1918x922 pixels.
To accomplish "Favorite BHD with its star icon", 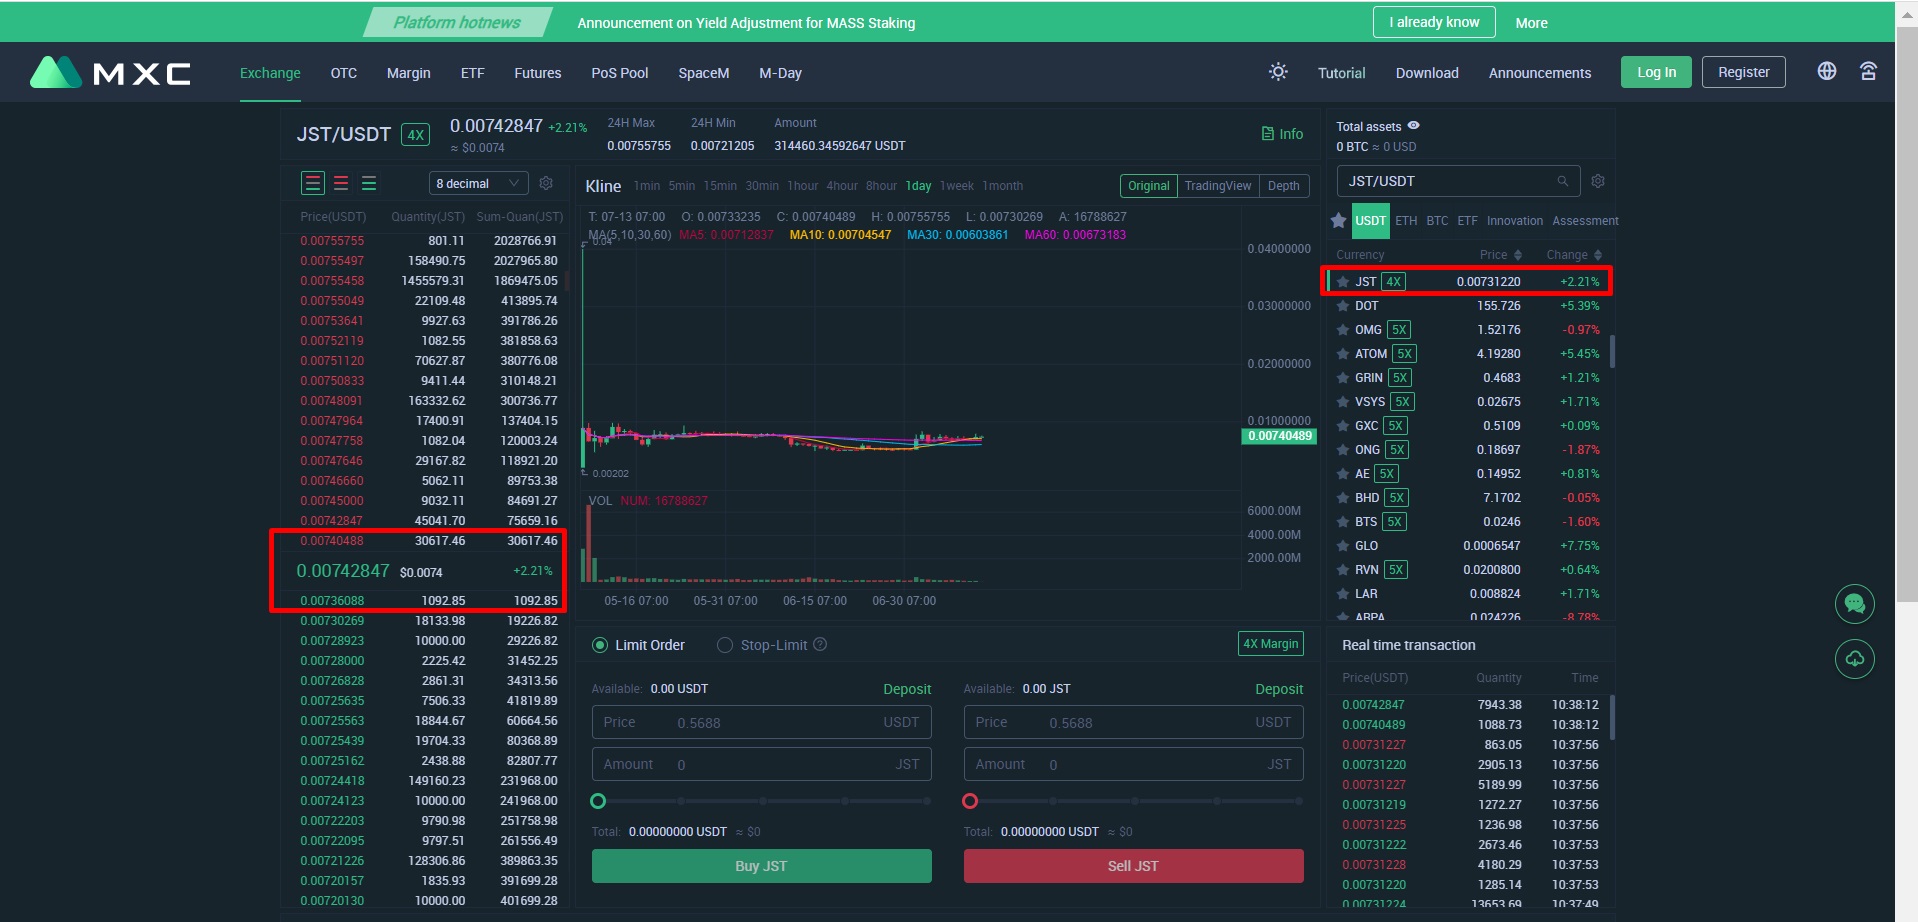I will point(1343,498).
